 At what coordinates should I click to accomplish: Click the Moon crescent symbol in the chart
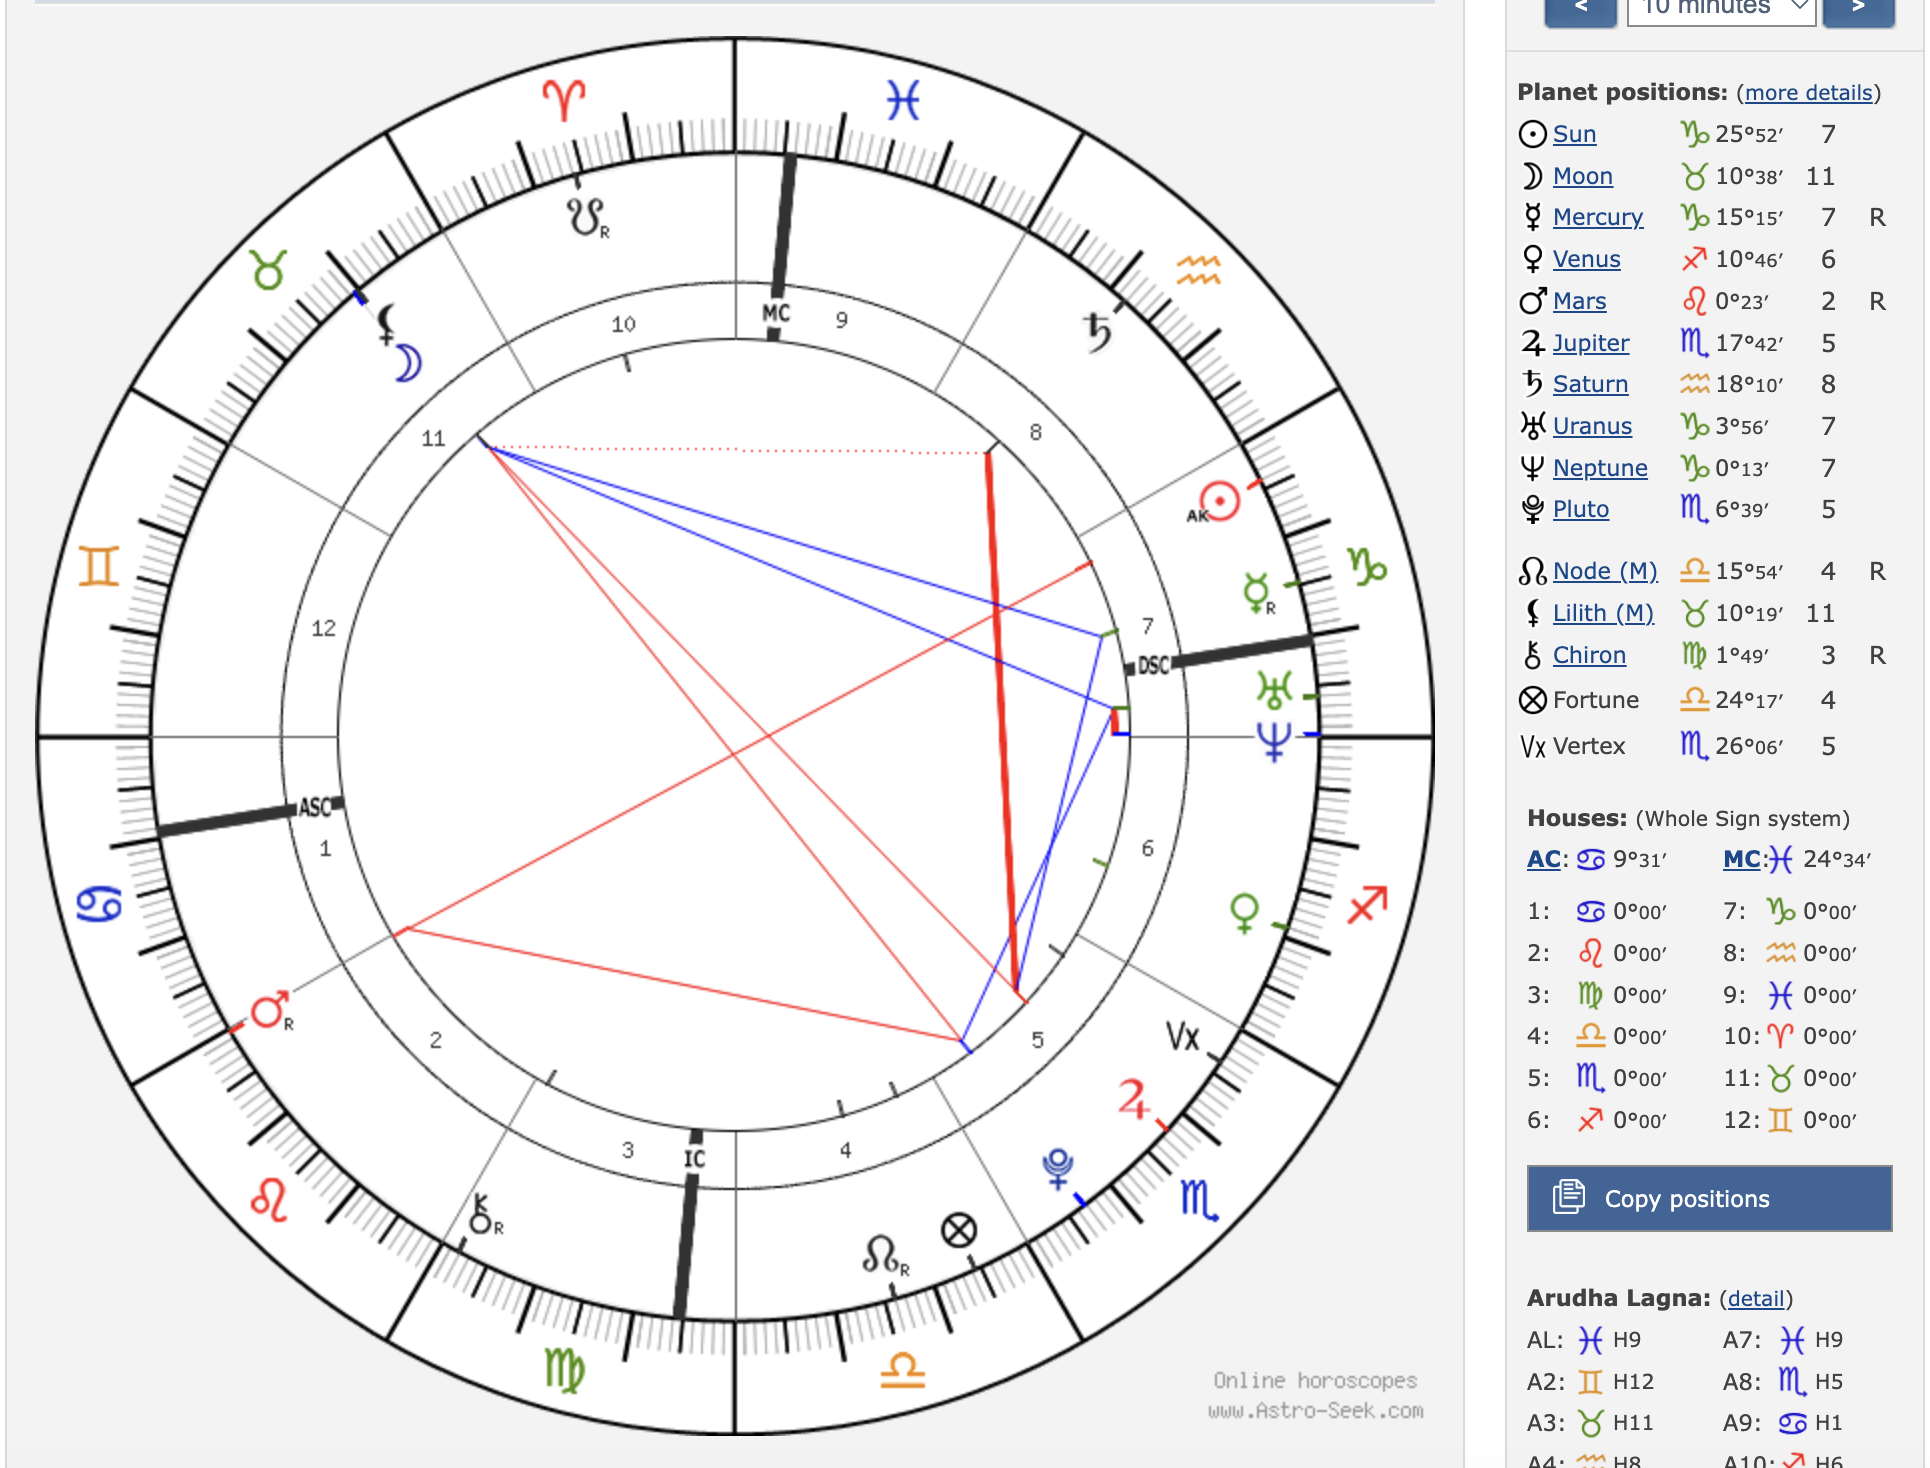pyautogui.click(x=408, y=363)
